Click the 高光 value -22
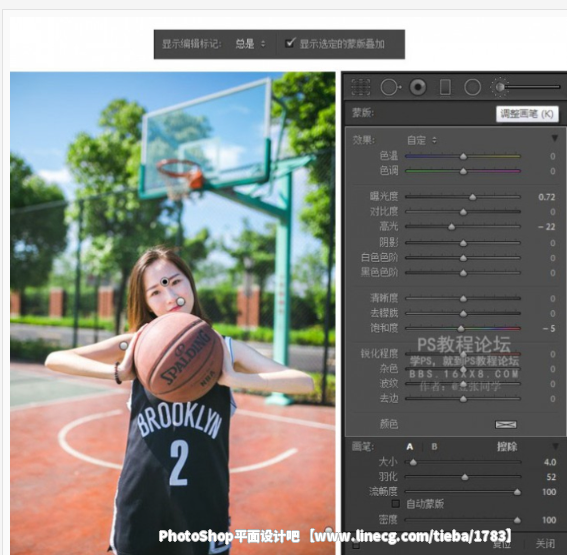 [x=546, y=227]
